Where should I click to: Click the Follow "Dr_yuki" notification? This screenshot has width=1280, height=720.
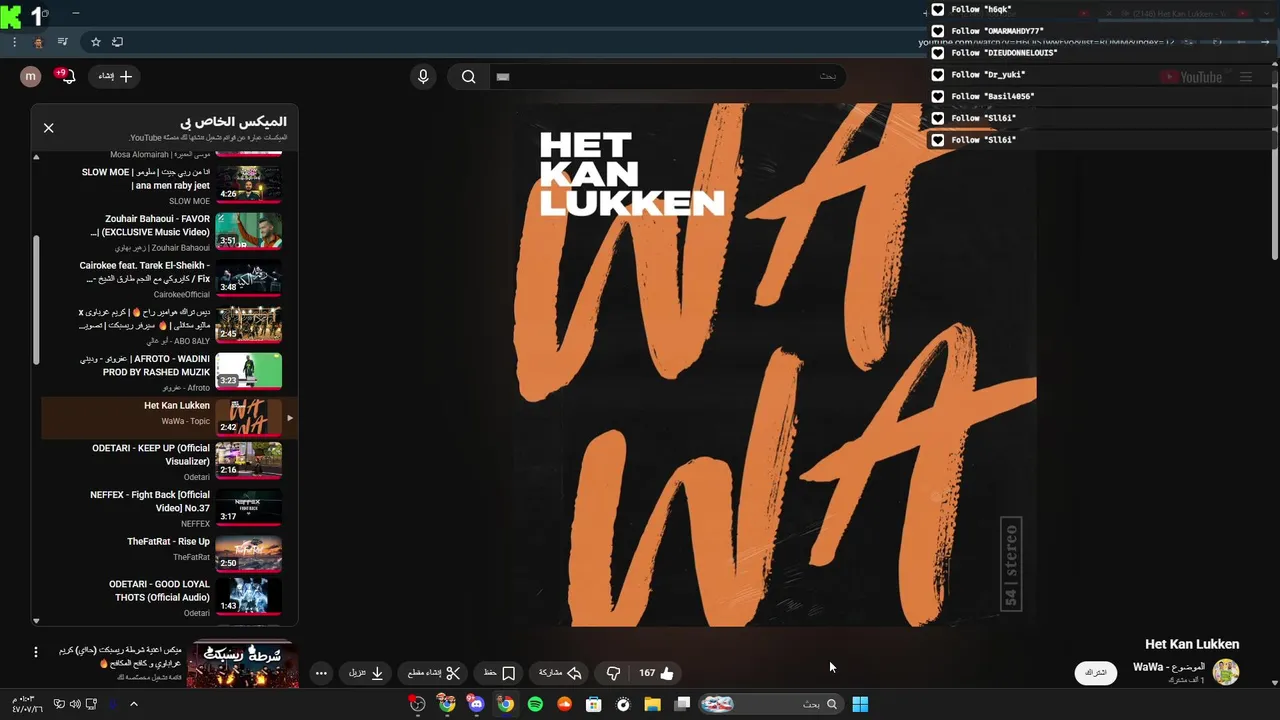[x=1102, y=75]
